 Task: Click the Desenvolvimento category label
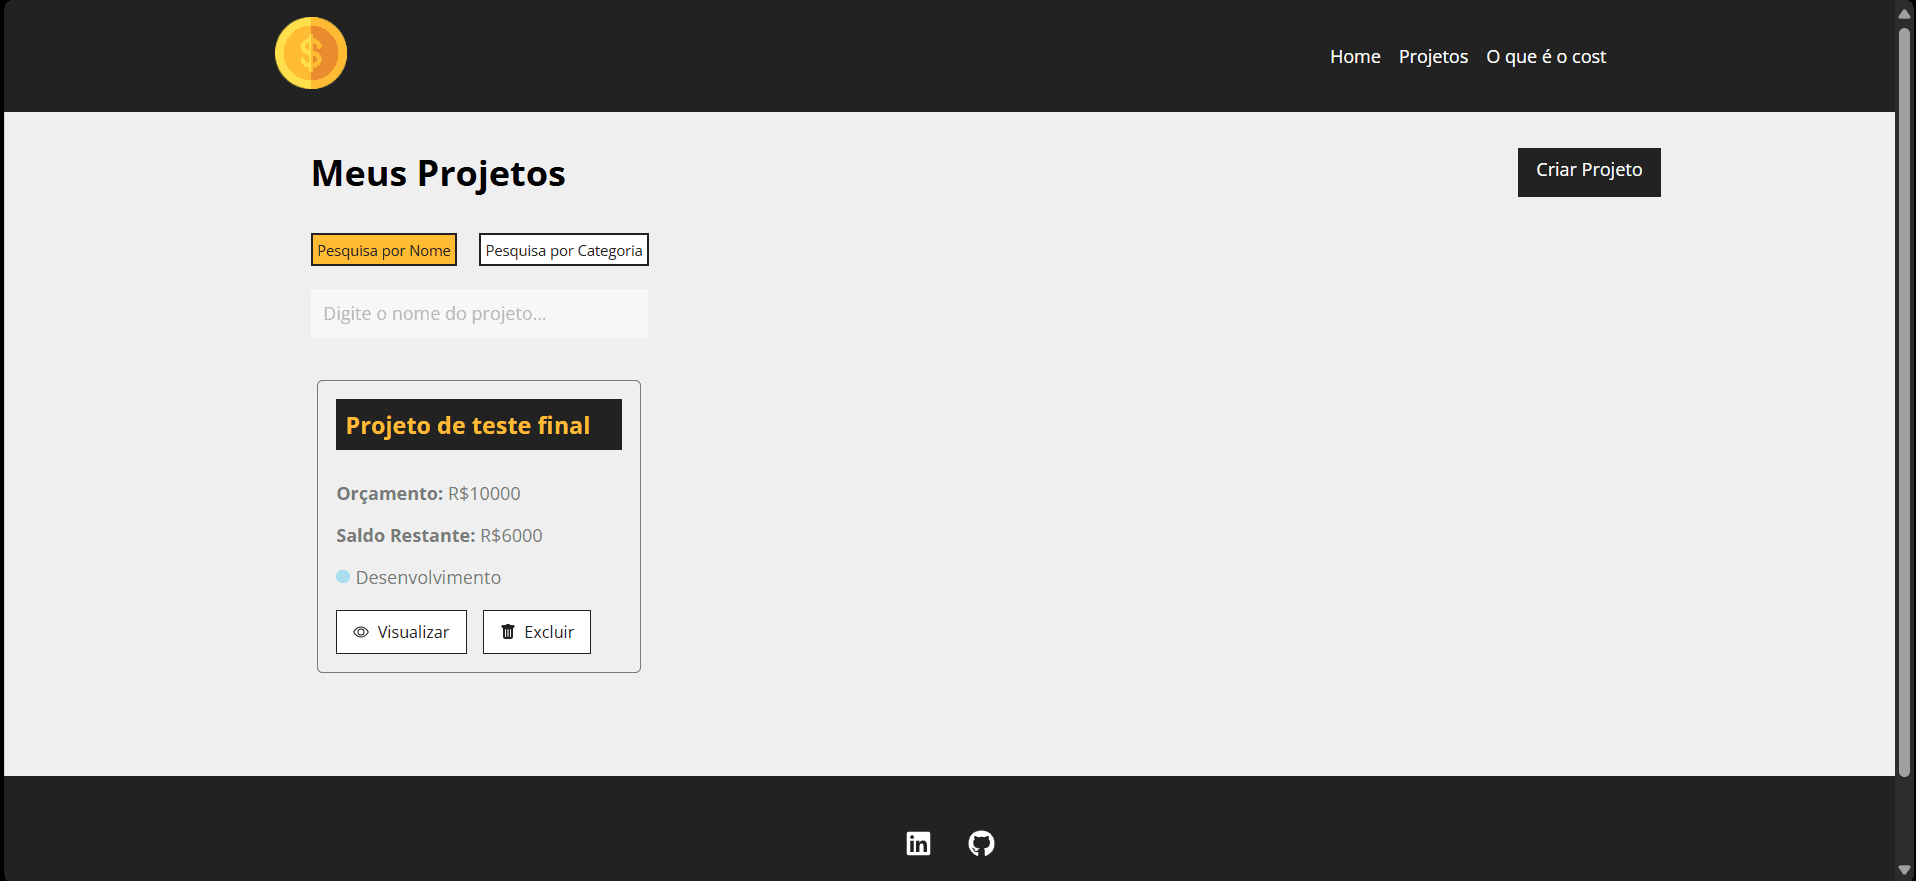coord(428,578)
